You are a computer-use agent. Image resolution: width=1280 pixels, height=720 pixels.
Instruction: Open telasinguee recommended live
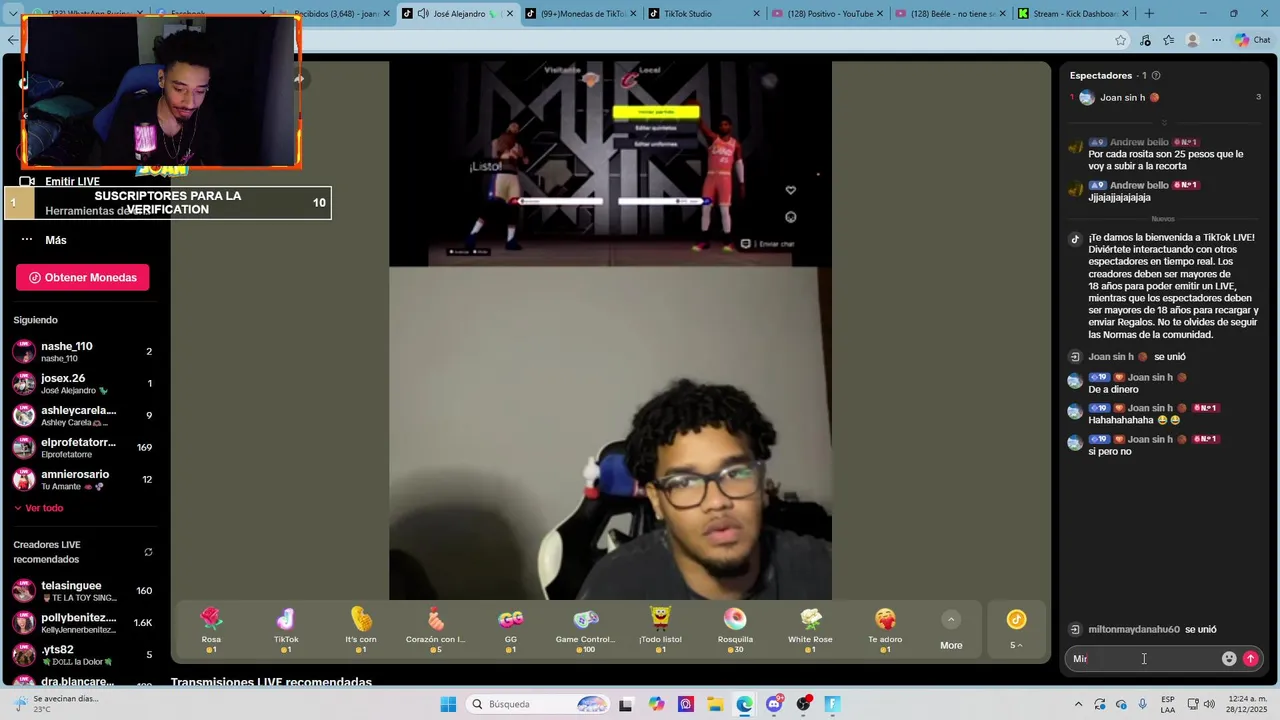click(83, 590)
